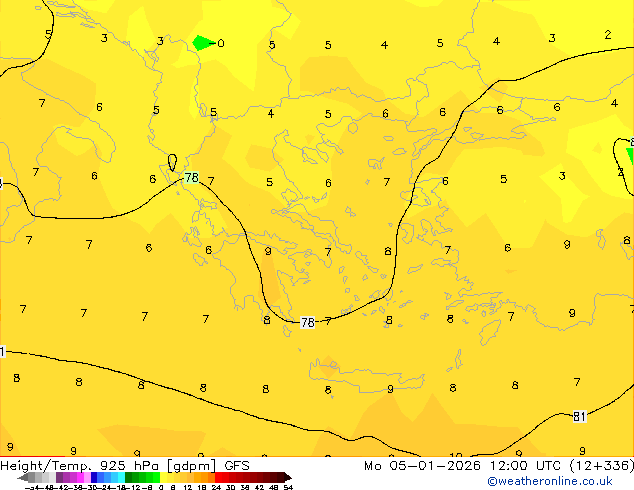Click the small closed contour loop above Albania

click(x=172, y=162)
